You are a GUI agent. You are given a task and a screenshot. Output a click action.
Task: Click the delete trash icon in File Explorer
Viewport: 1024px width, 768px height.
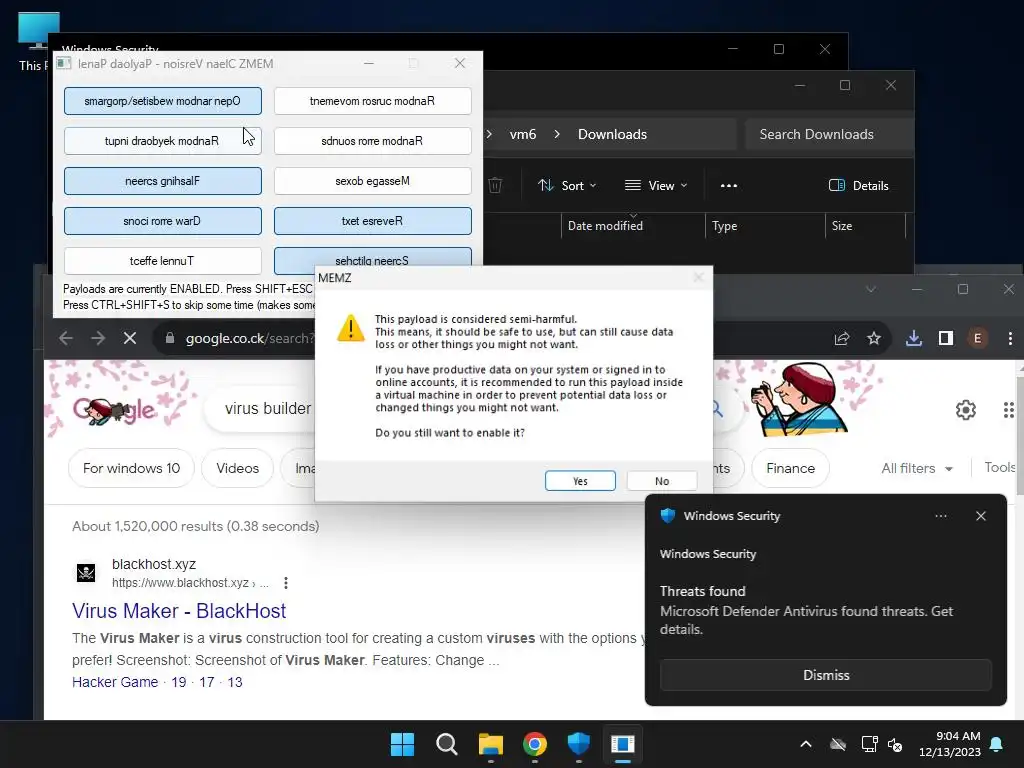coord(495,185)
